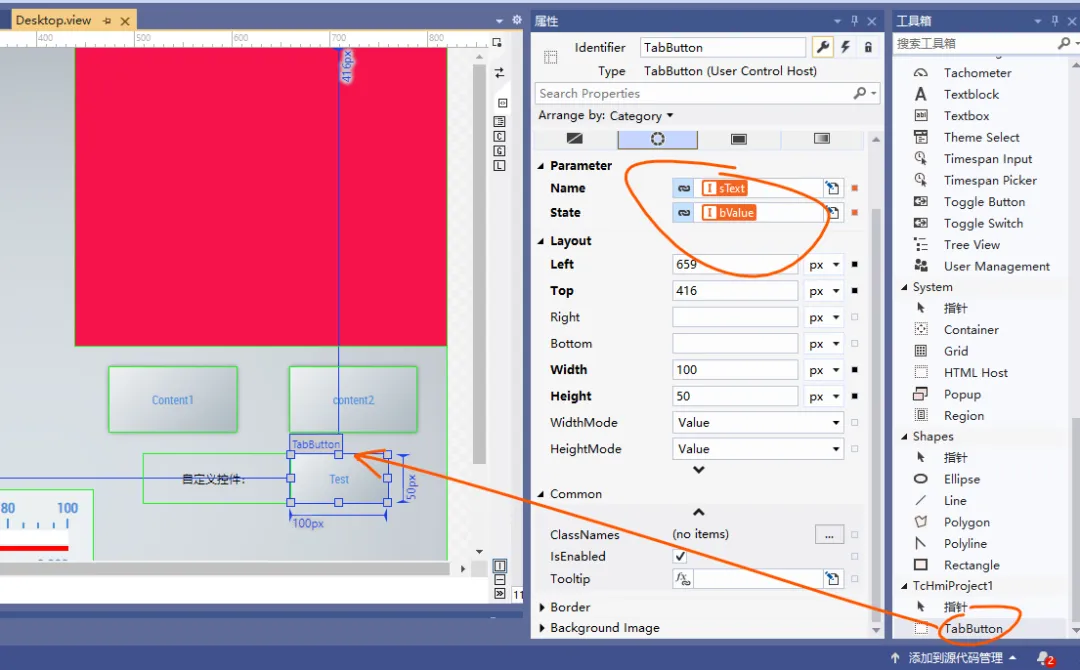
Task: Click the orange marker beside State
Action: [x=855, y=213]
